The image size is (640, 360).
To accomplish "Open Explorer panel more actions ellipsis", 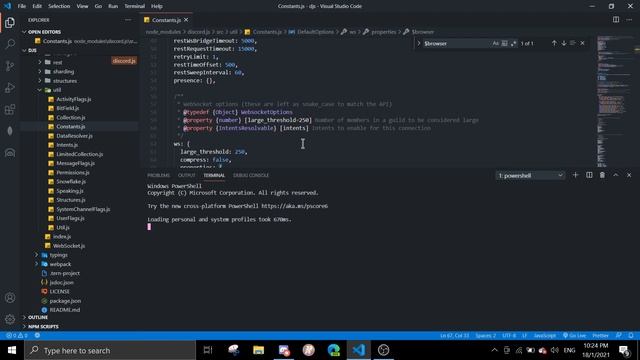I will tap(128, 20).
